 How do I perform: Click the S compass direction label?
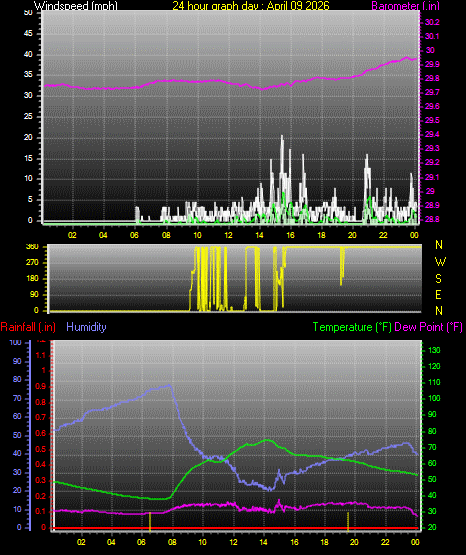click(438, 279)
